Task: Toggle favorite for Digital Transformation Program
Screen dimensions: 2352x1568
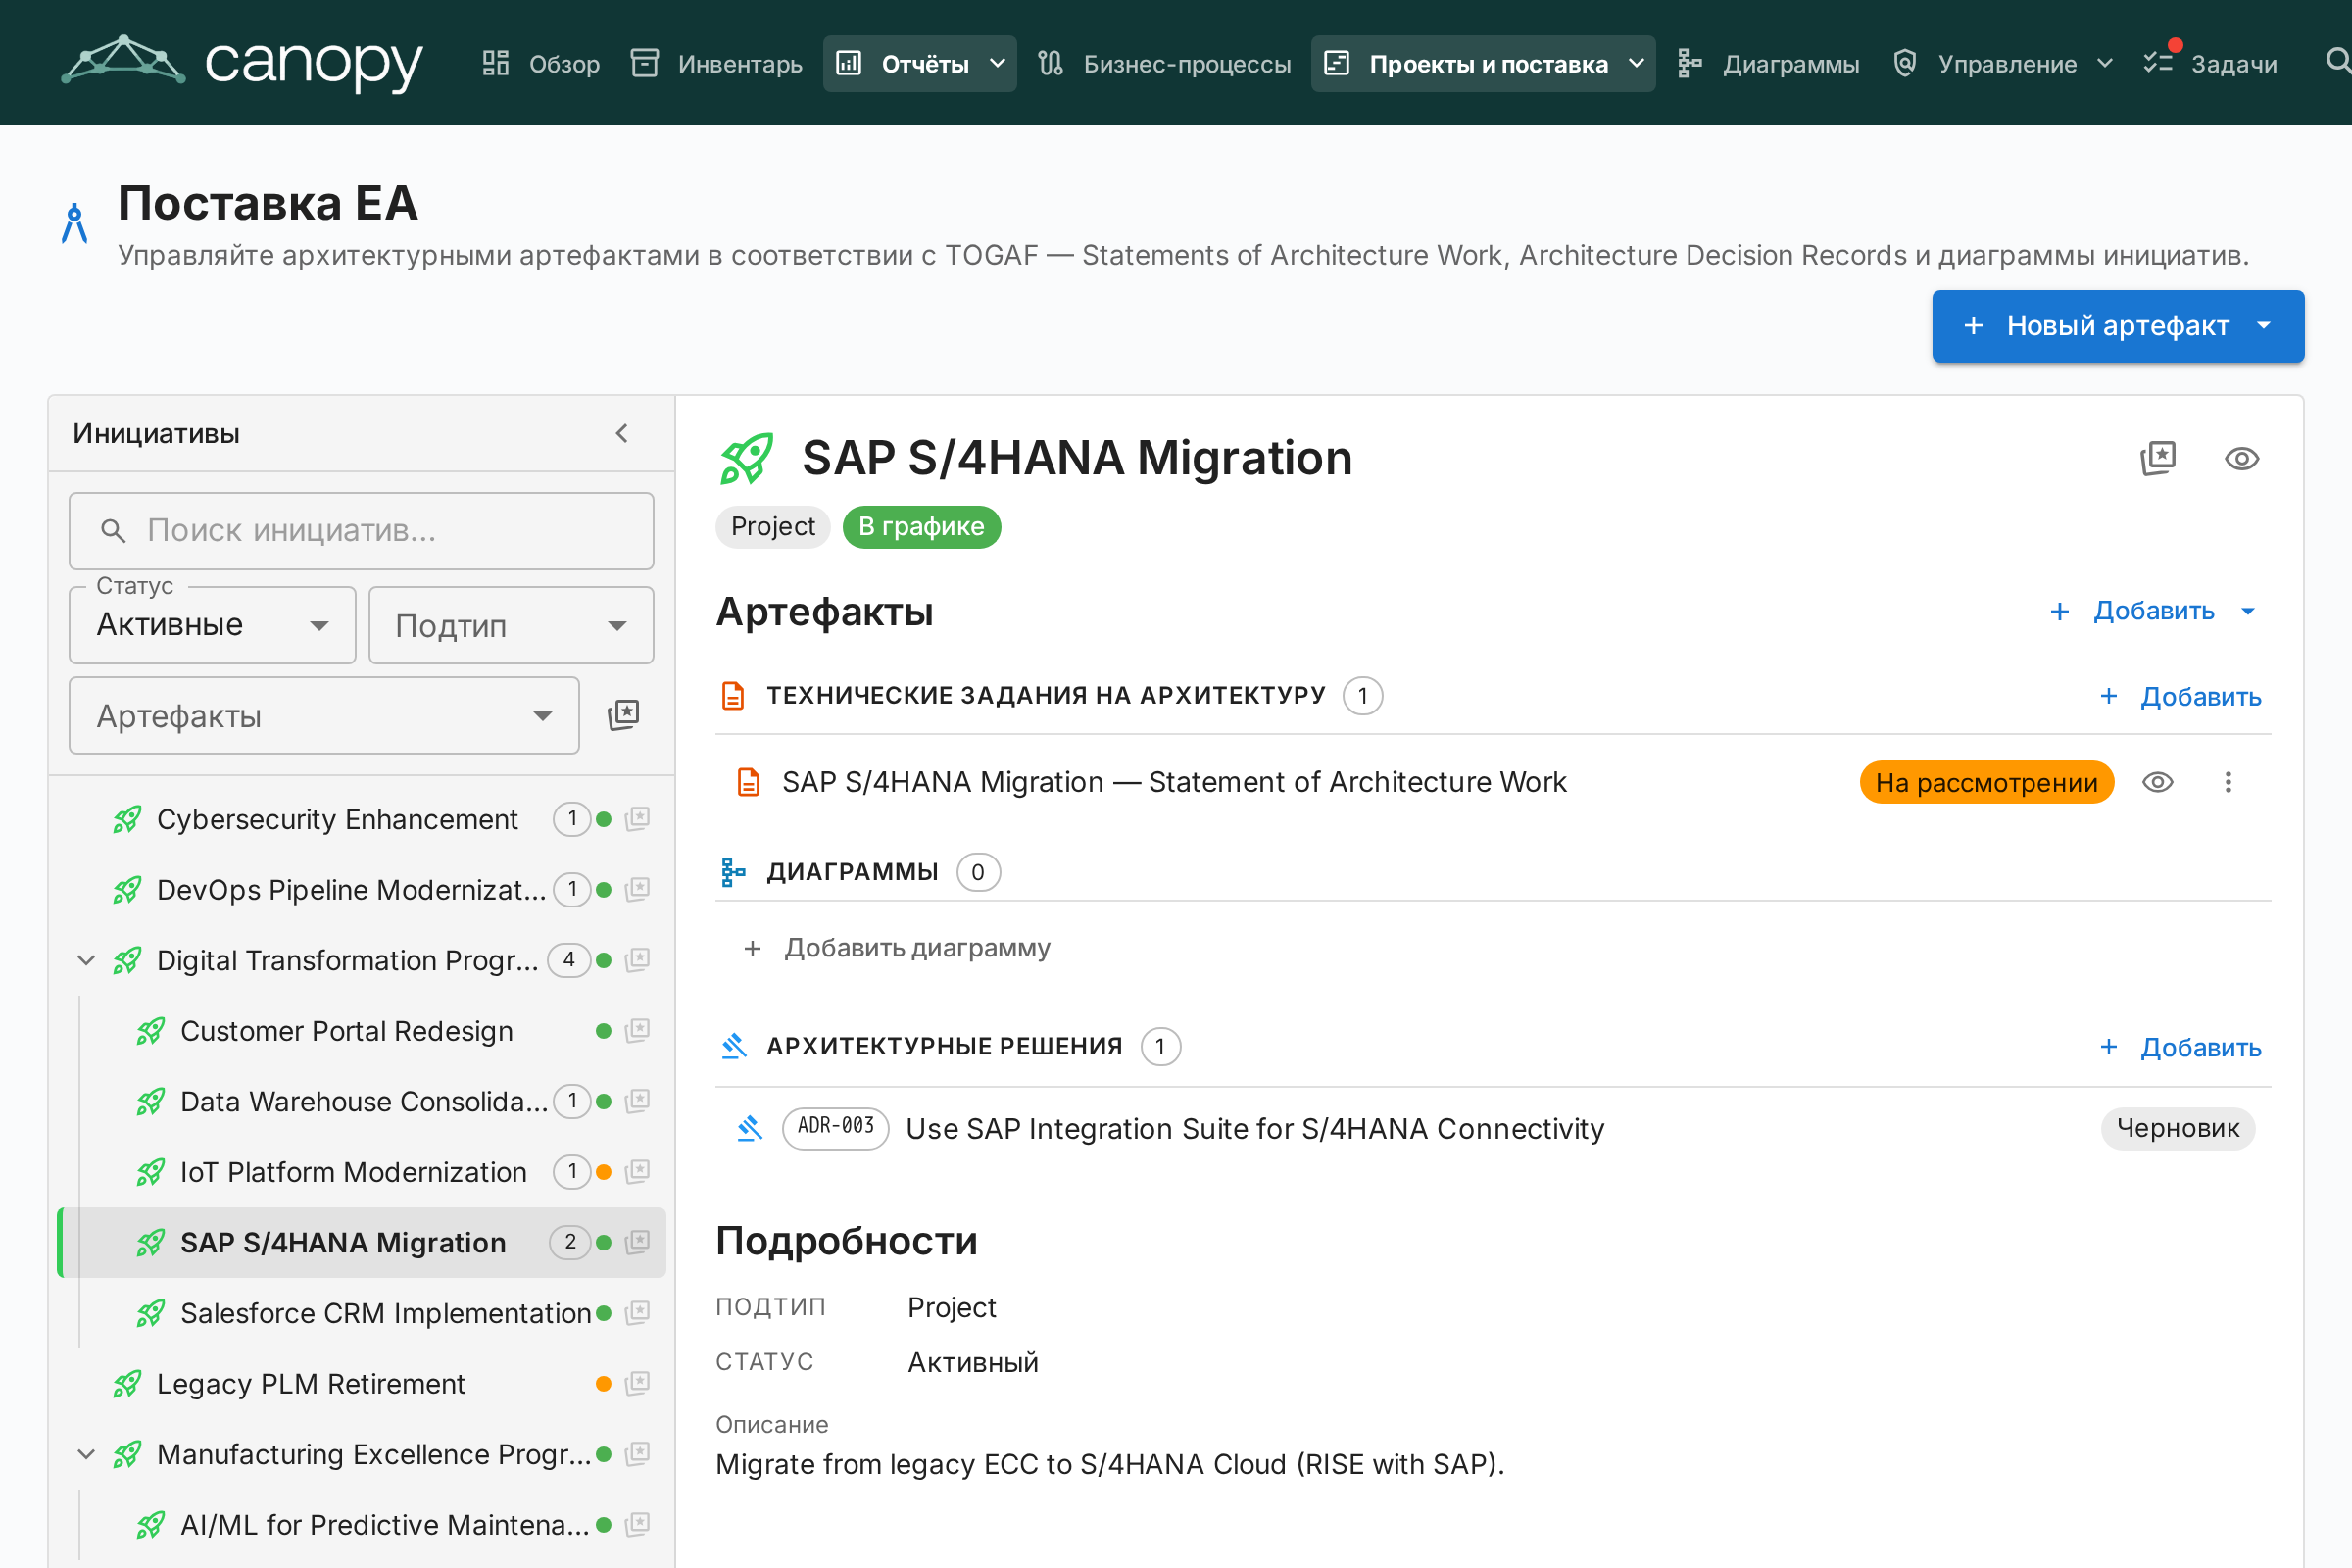Action: [637, 960]
